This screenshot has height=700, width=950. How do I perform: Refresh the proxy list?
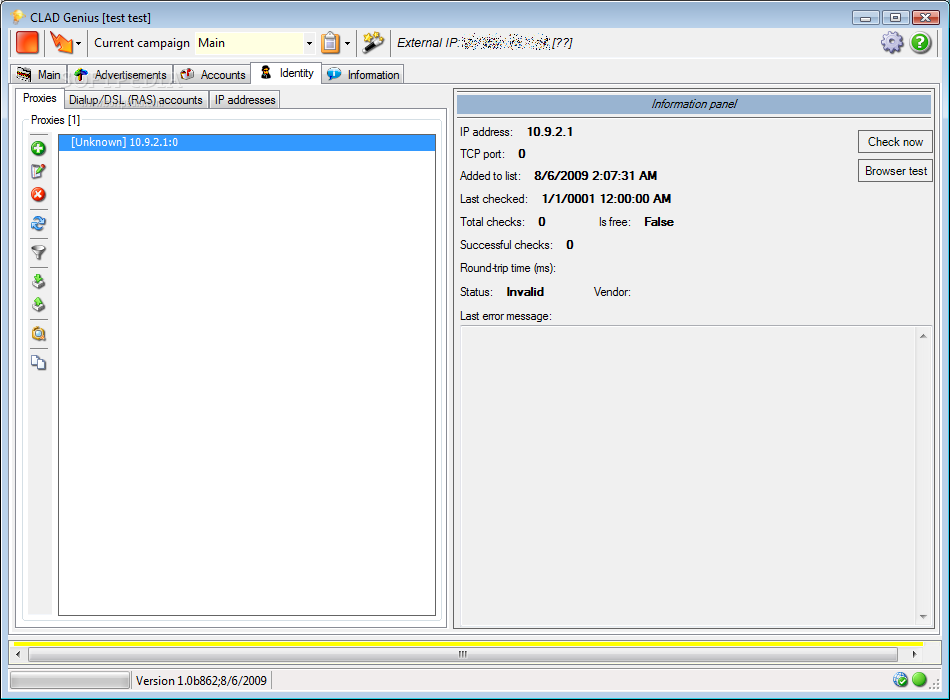[x=38, y=224]
